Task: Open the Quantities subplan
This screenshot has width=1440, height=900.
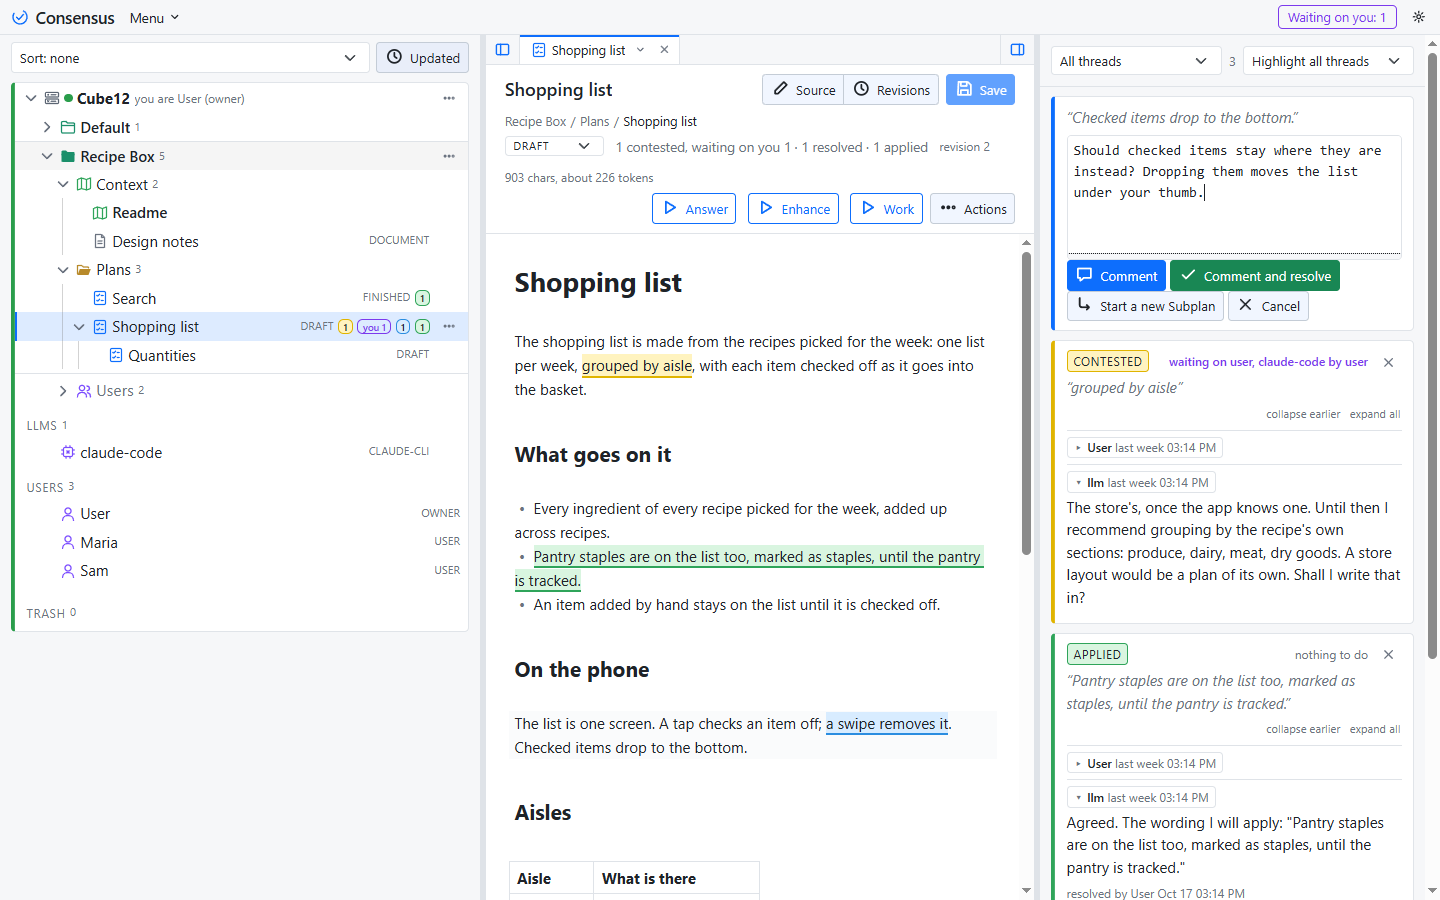Action: tap(162, 355)
